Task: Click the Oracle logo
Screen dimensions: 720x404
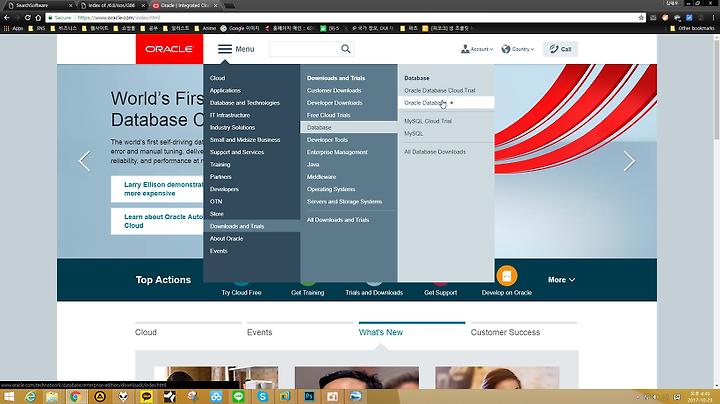Action: coord(169,49)
